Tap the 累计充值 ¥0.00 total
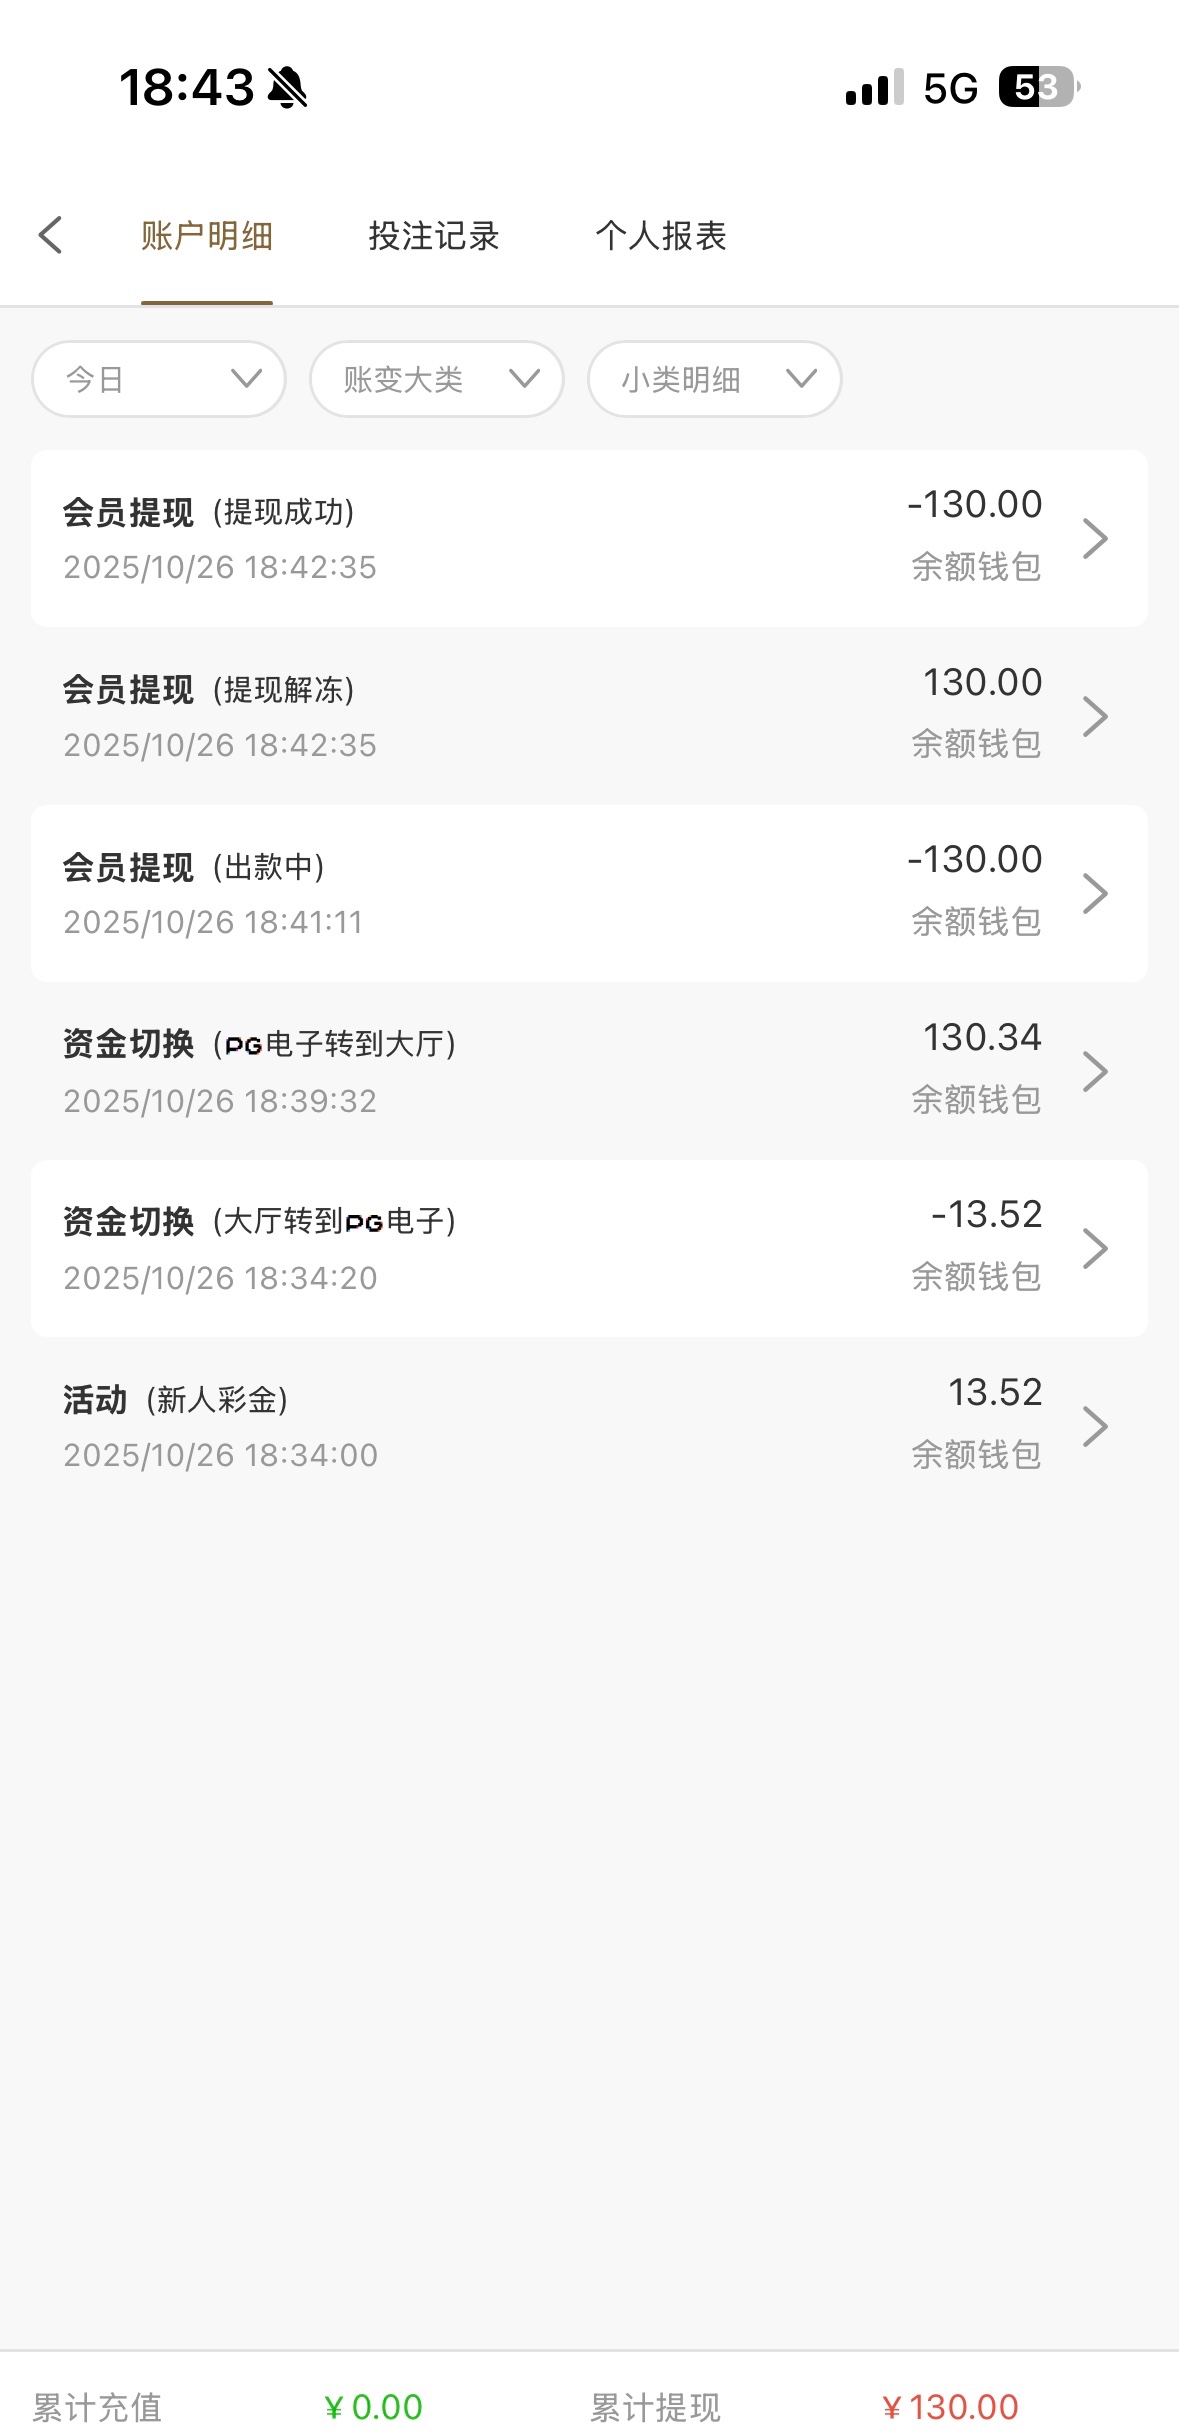The height and width of the screenshot is (2436, 1179). click(373, 2407)
